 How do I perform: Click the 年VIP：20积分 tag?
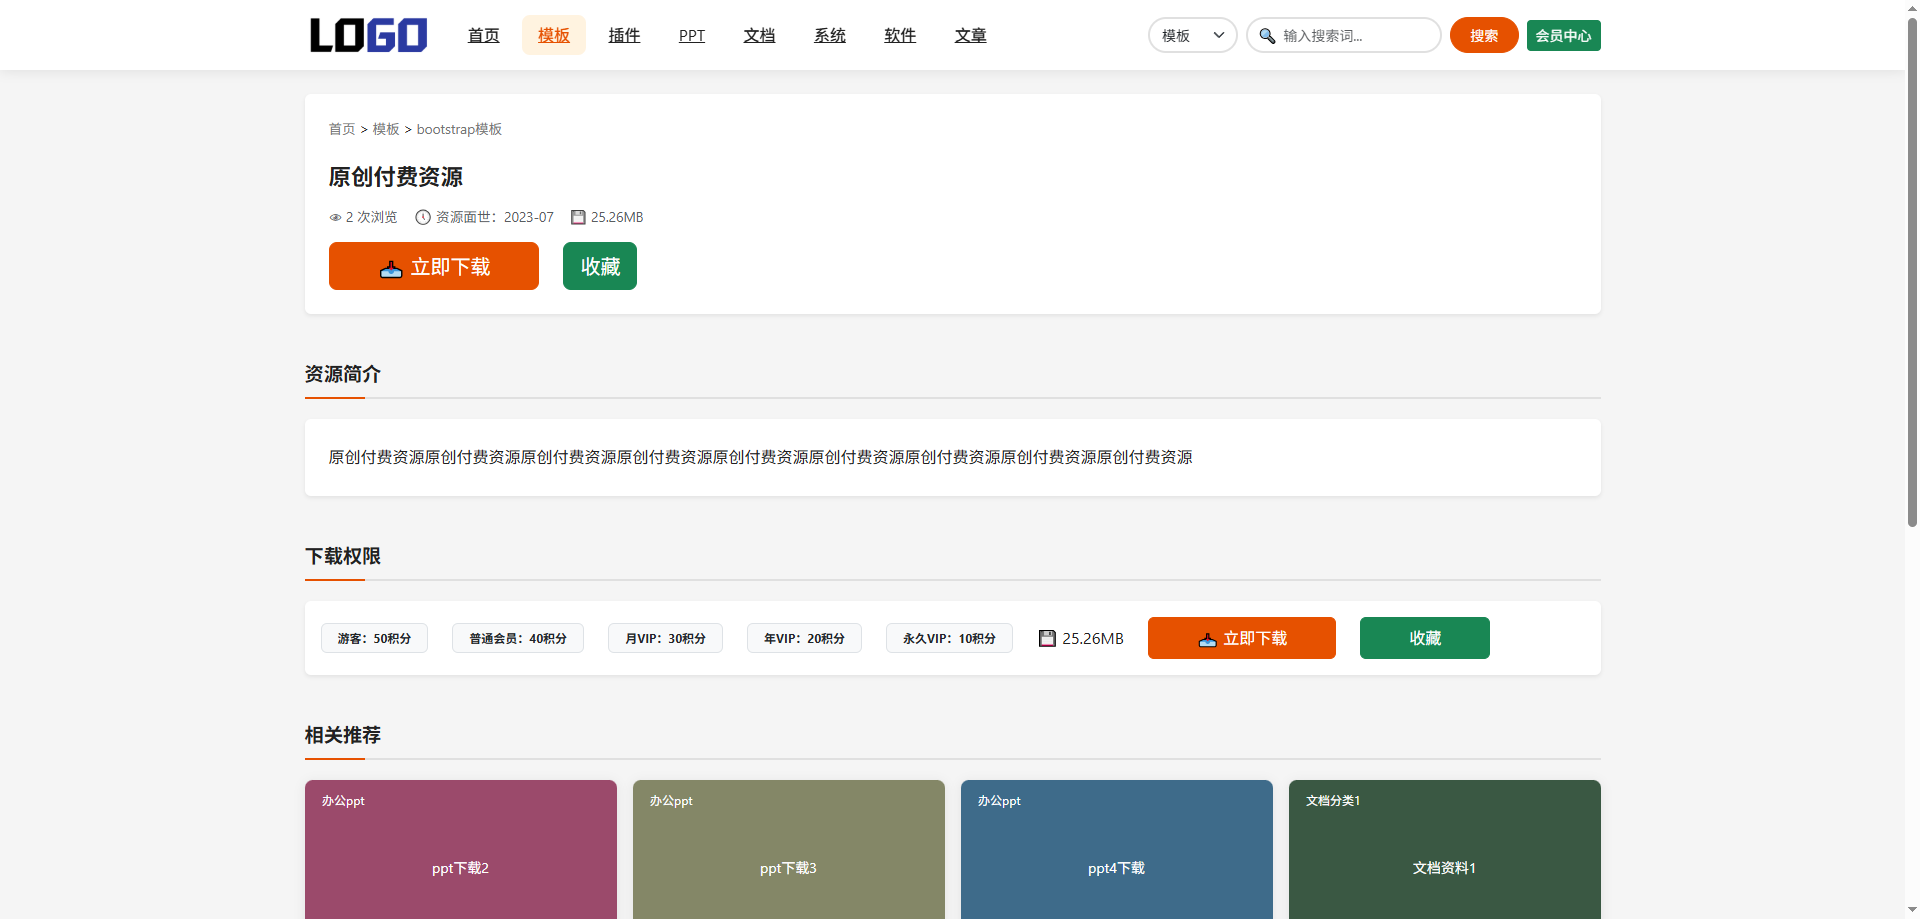coord(804,638)
